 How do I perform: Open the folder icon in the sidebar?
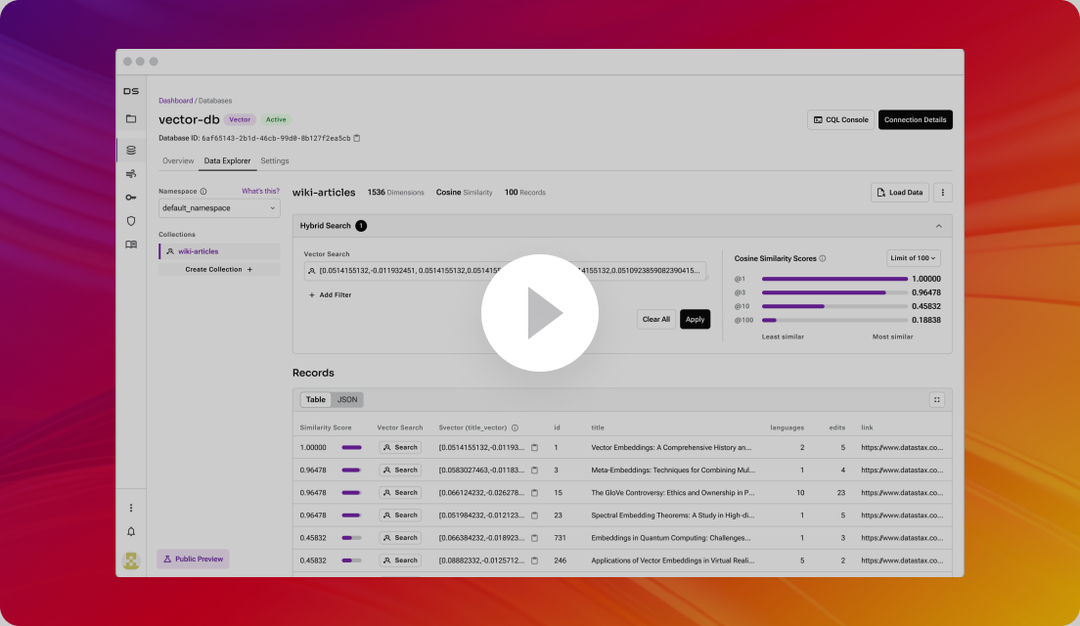(x=131, y=119)
